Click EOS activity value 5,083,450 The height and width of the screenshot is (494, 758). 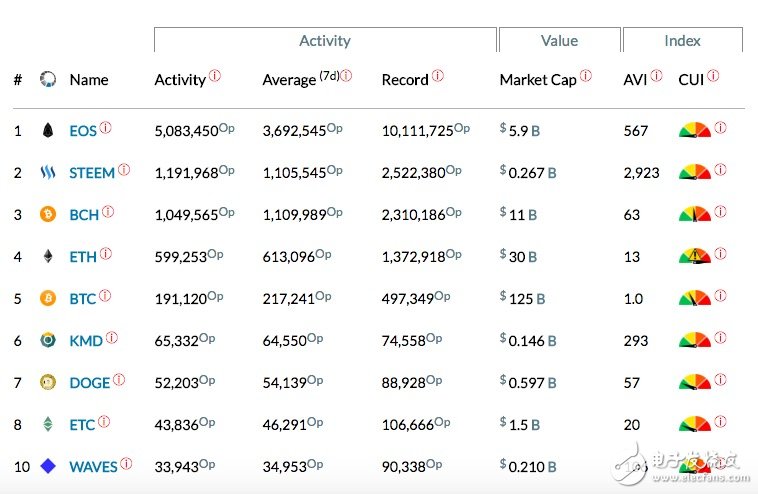[x=186, y=131]
